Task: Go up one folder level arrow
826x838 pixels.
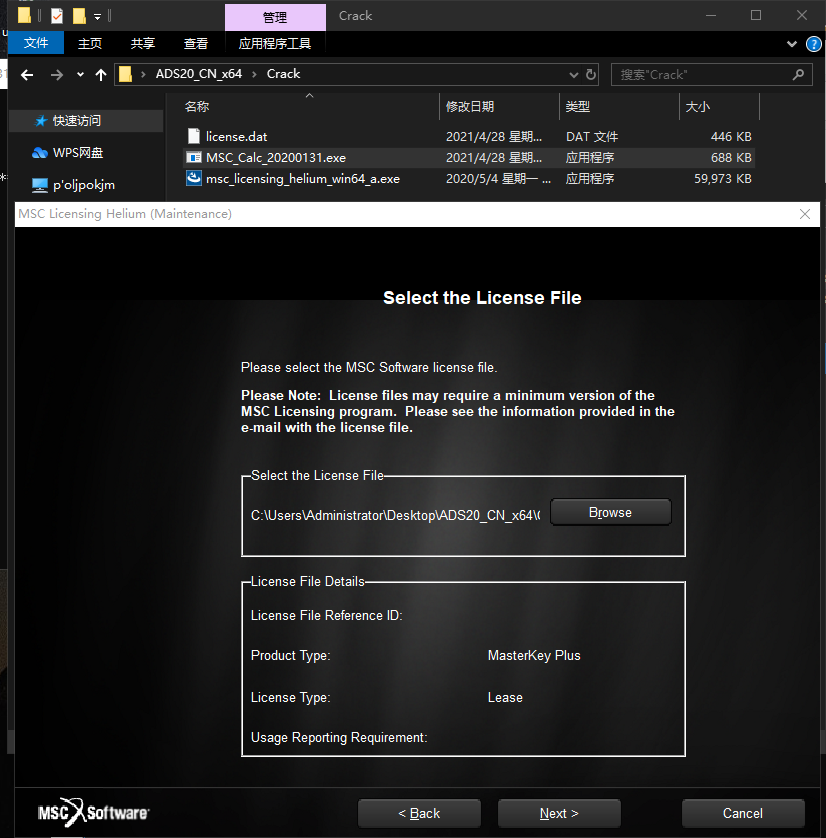Action: point(100,75)
